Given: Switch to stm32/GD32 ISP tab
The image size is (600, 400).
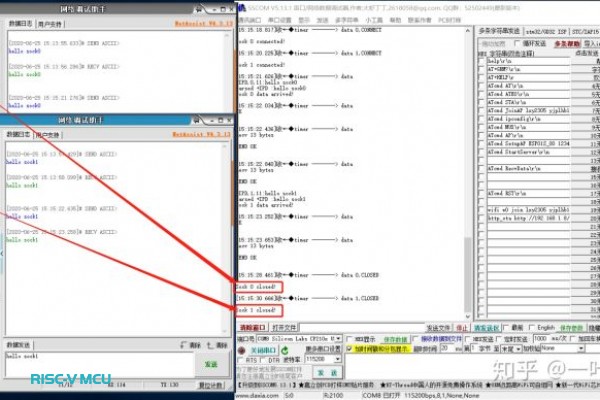Looking at the screenshot, I should tap(546, 32).
